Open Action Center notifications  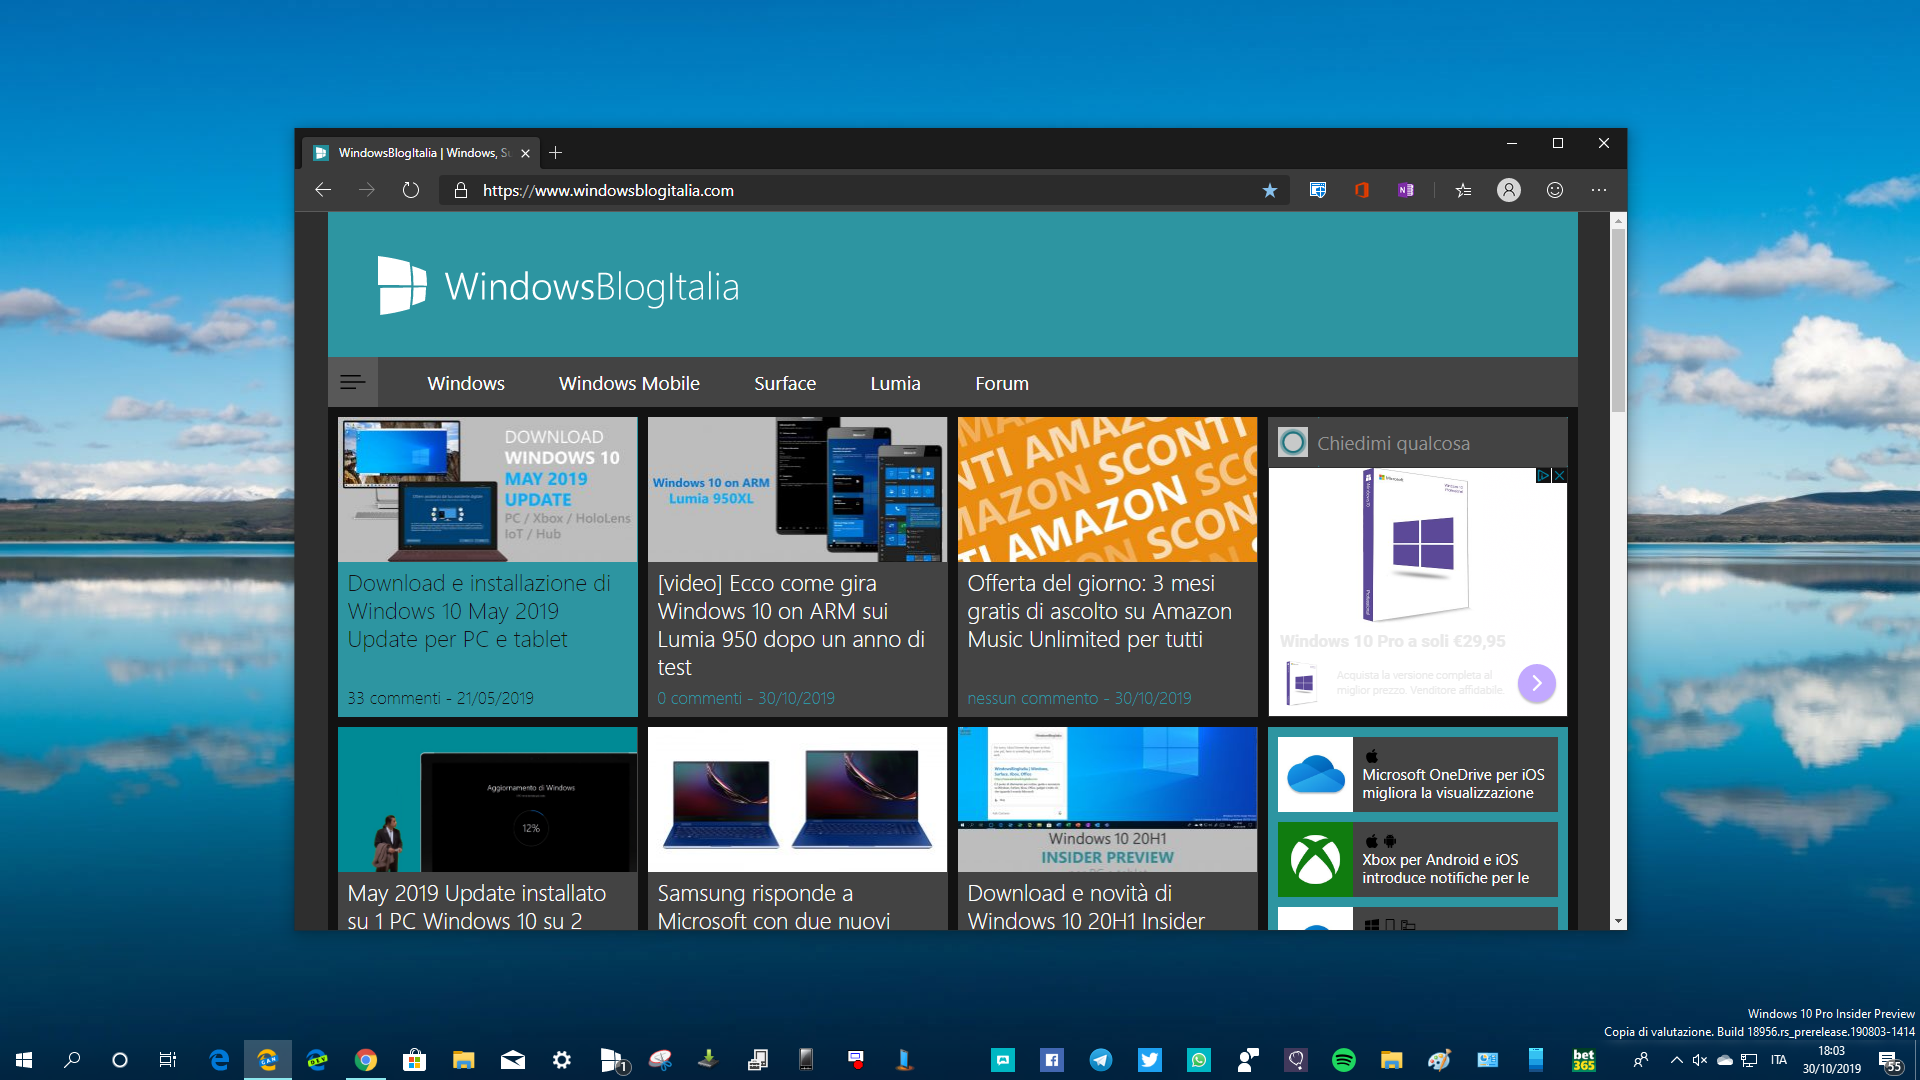pyautogui.click(x=1889, y=1061)
